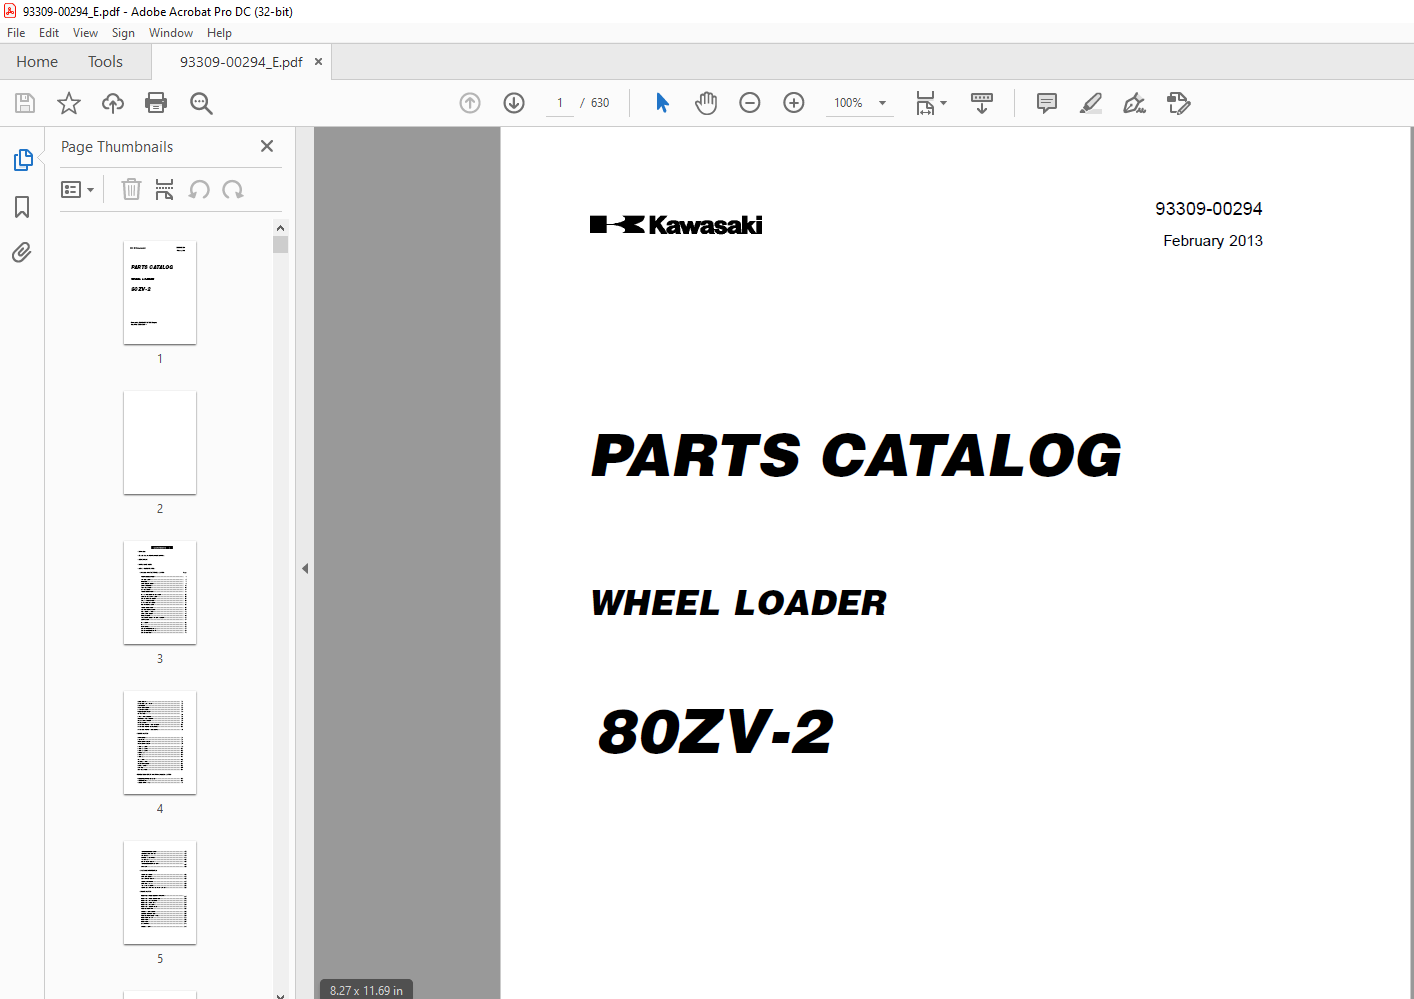Screen dimensions: 1414x999
Task: Open the print pages thumbnail tool
Action: (x=165, y=189)
